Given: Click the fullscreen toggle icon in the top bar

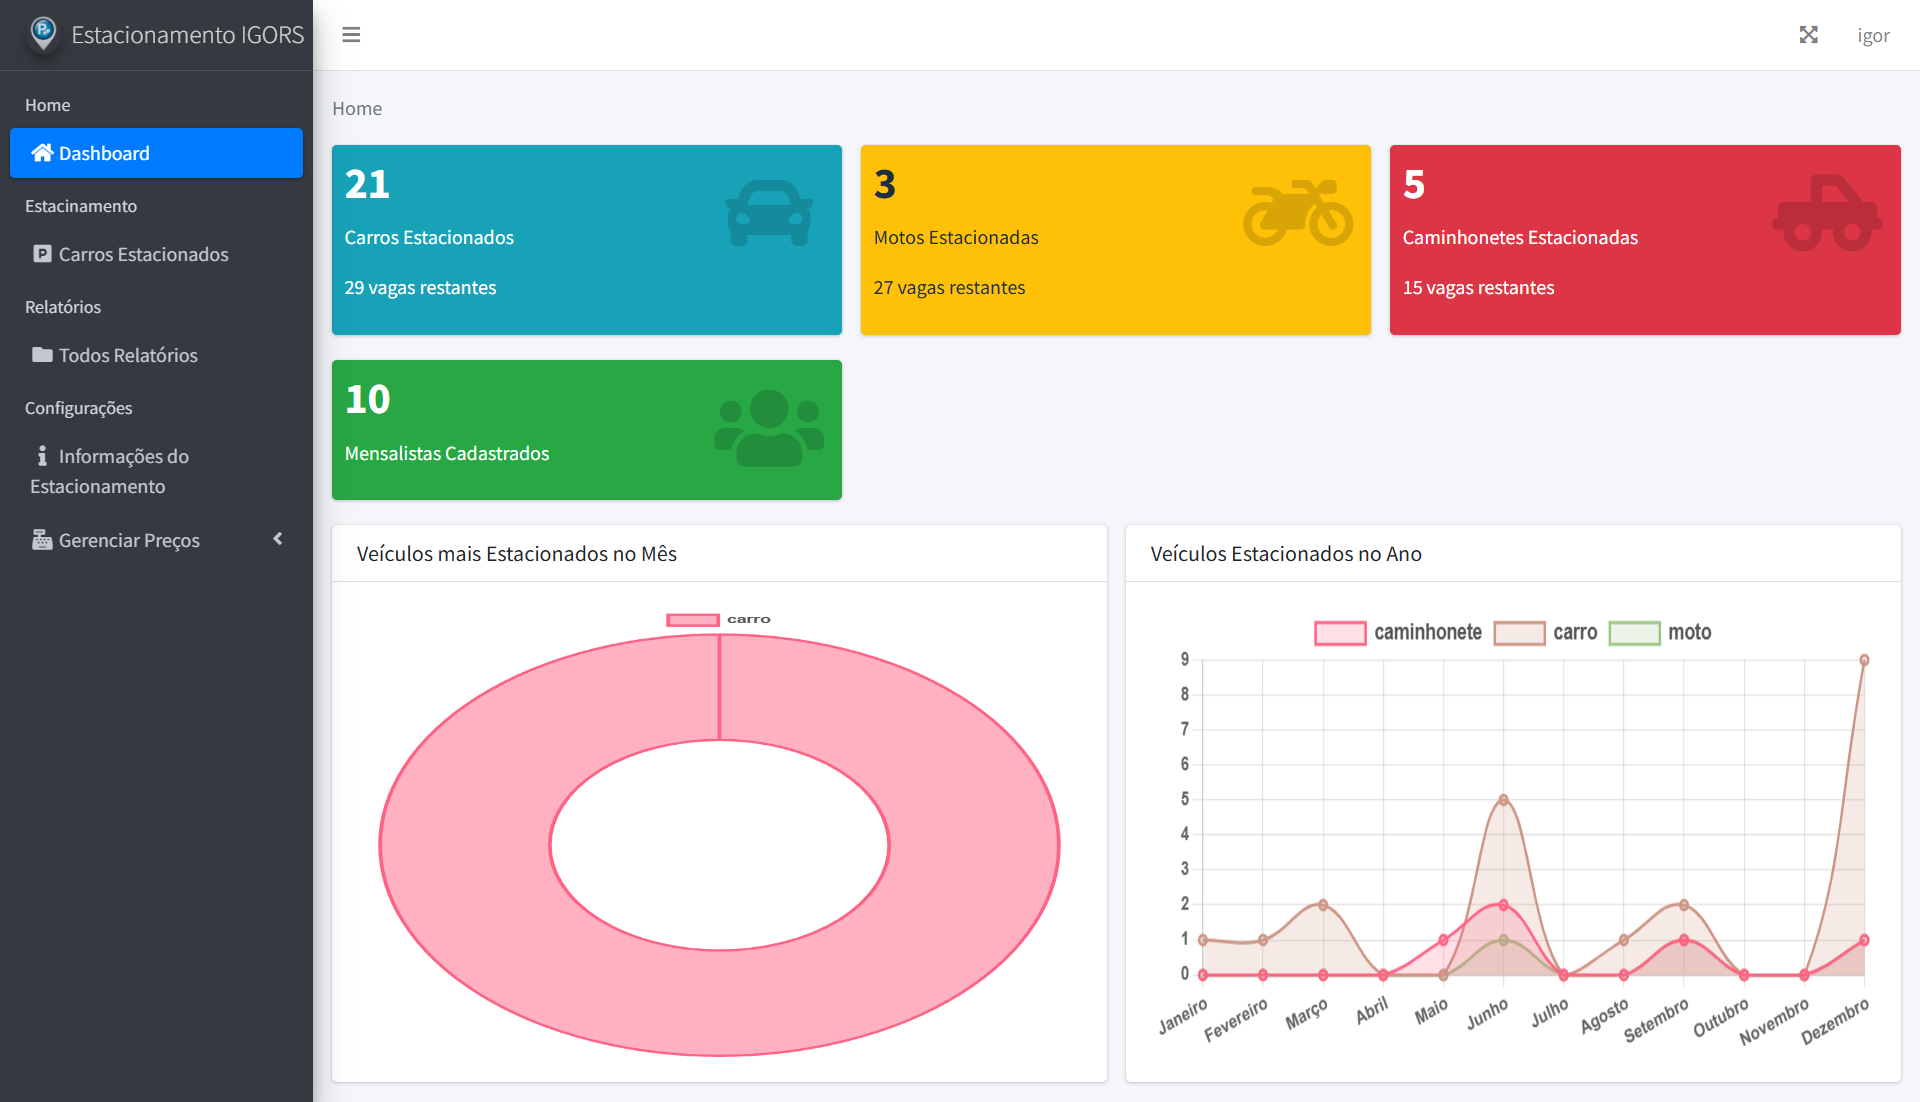Looking at the screenshot, I should [1810, 34].
